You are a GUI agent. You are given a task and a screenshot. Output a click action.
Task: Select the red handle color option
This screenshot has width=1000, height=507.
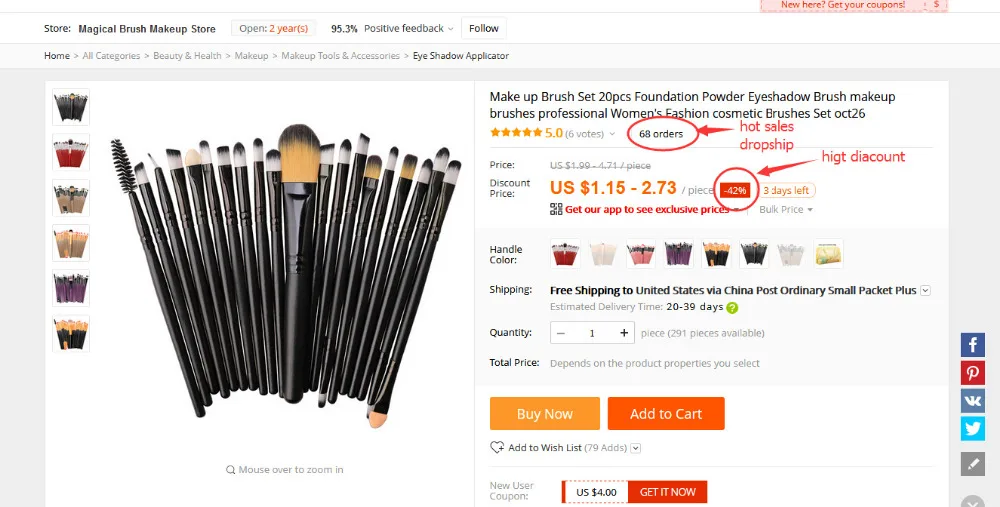point(565,254)
